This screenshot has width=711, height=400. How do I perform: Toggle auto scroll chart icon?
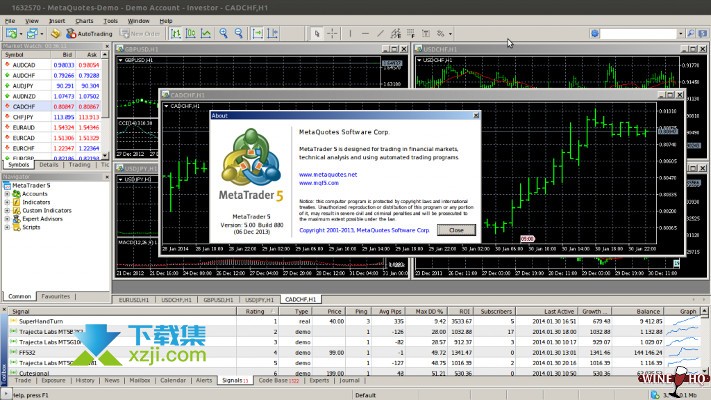[258, 34]
